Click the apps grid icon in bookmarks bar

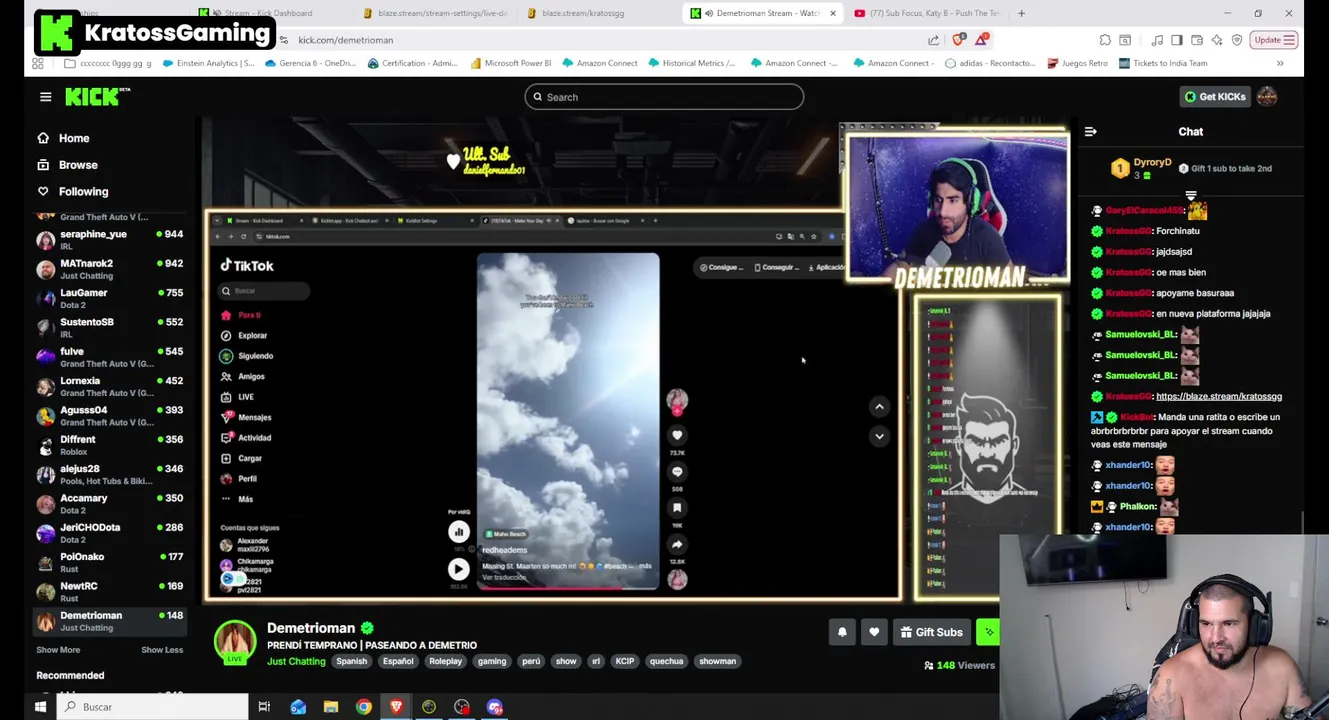click(x=38, y=63)
